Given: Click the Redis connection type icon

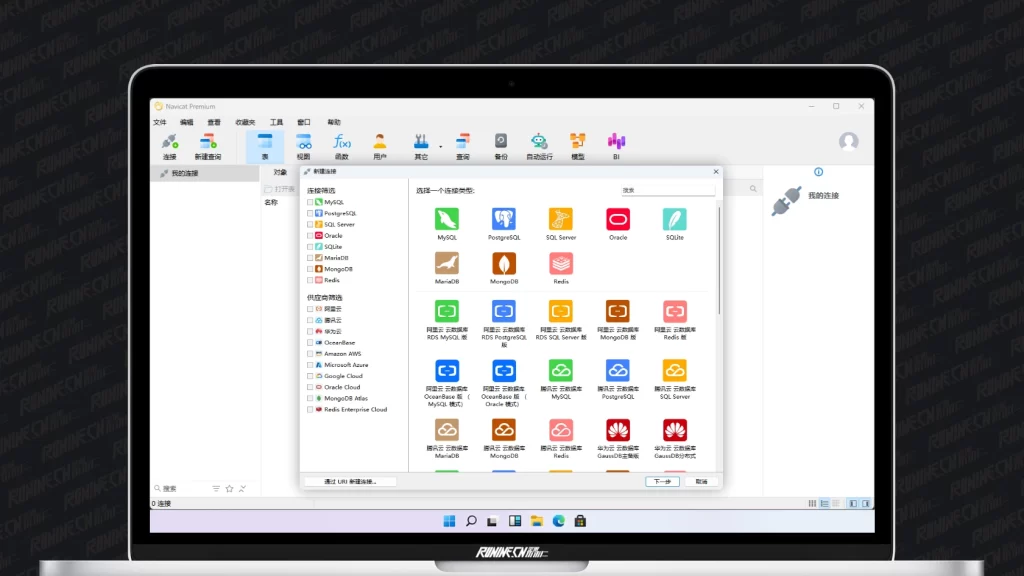Looking at the screenshot, I should [561, 263].
